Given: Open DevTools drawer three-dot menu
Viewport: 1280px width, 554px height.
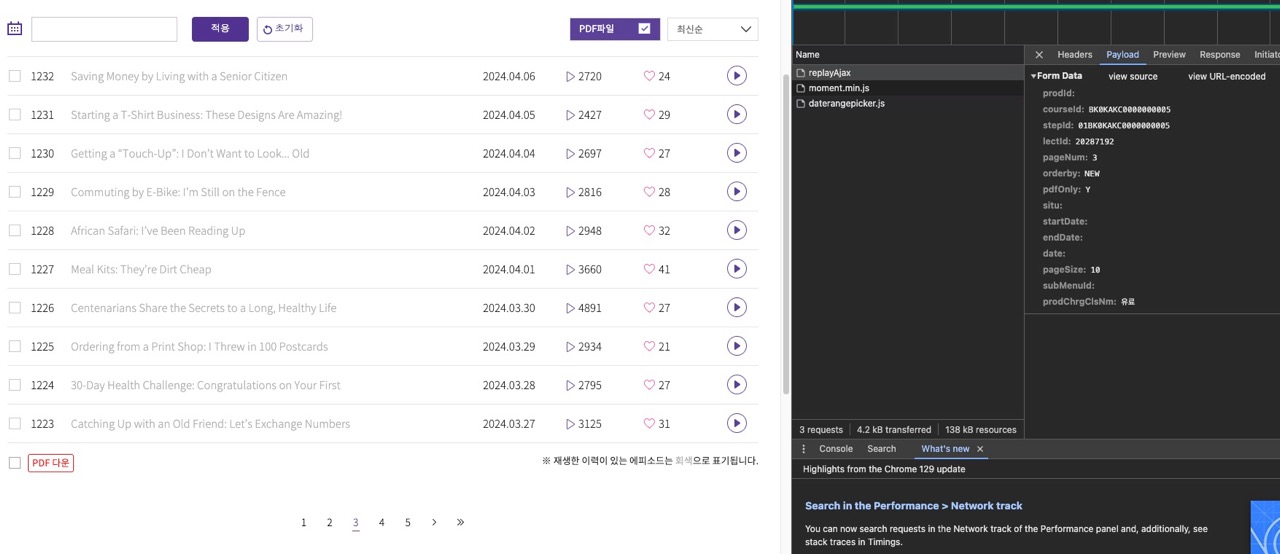Looking at the screenshot, I should point(803,449).
